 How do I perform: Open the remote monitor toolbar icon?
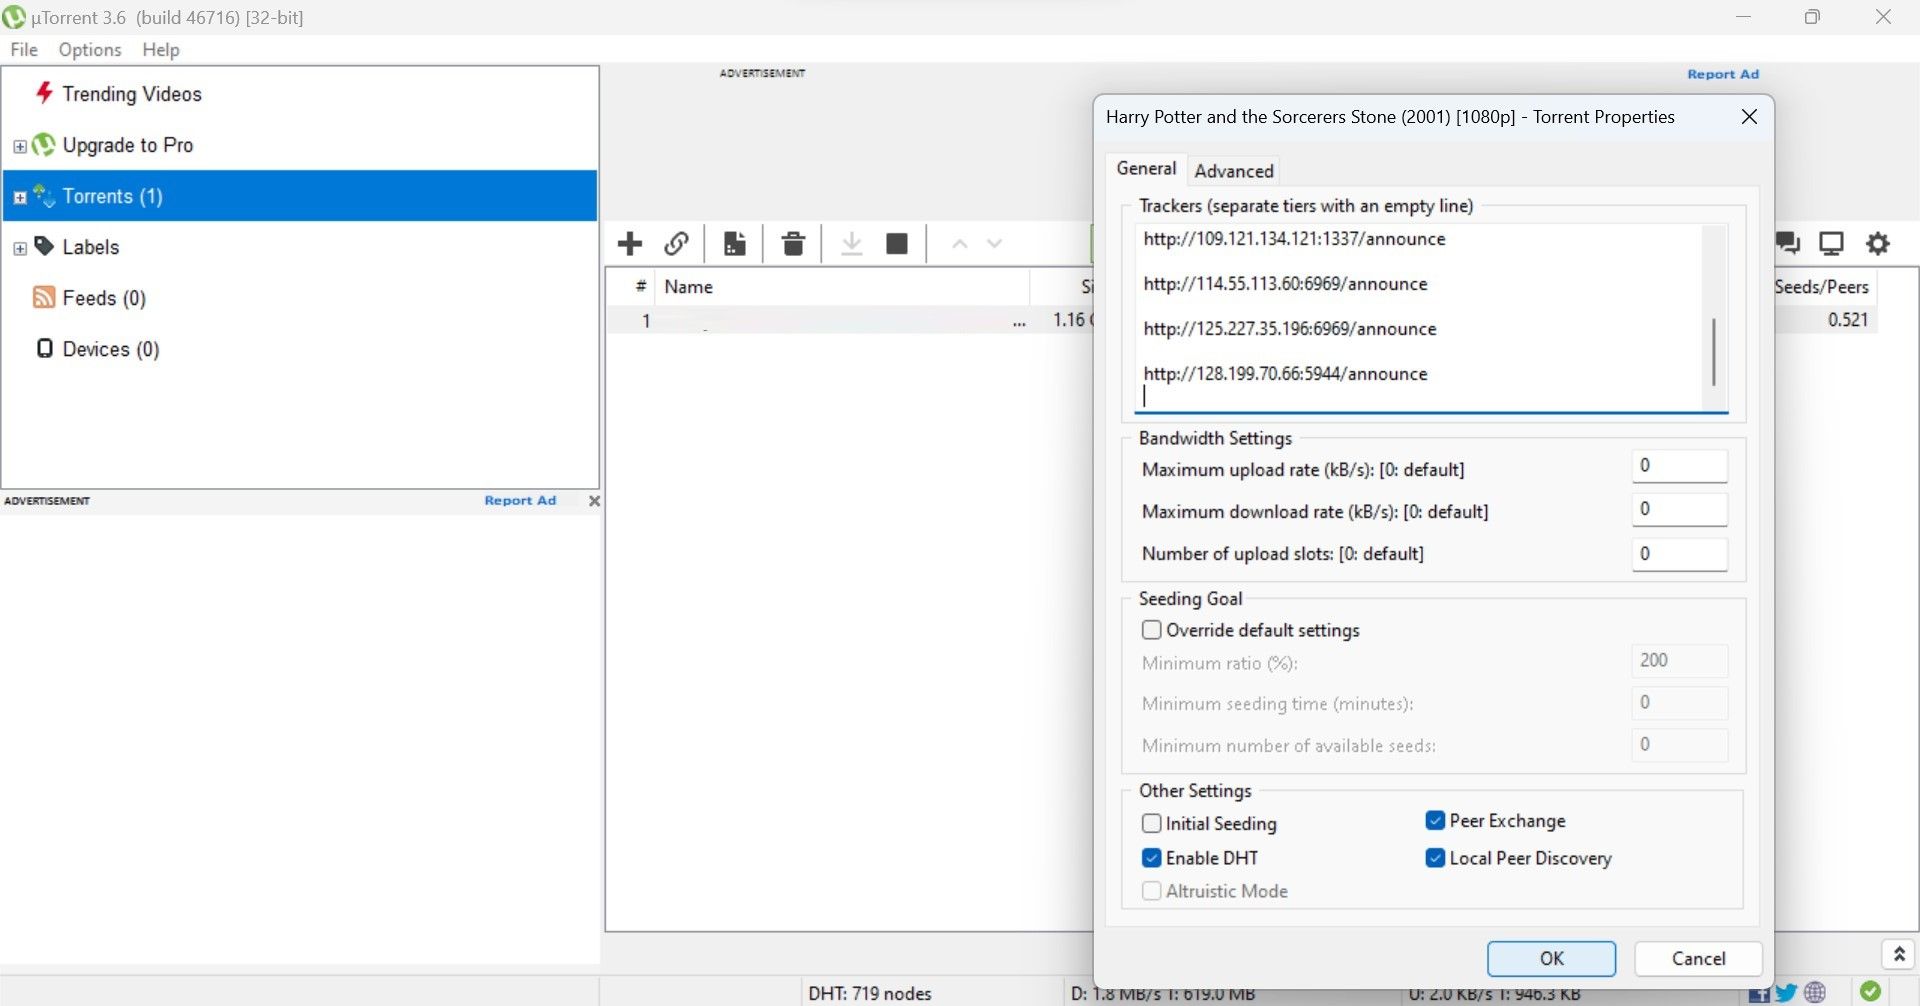pyautogui.click(x=1831, y=243)
